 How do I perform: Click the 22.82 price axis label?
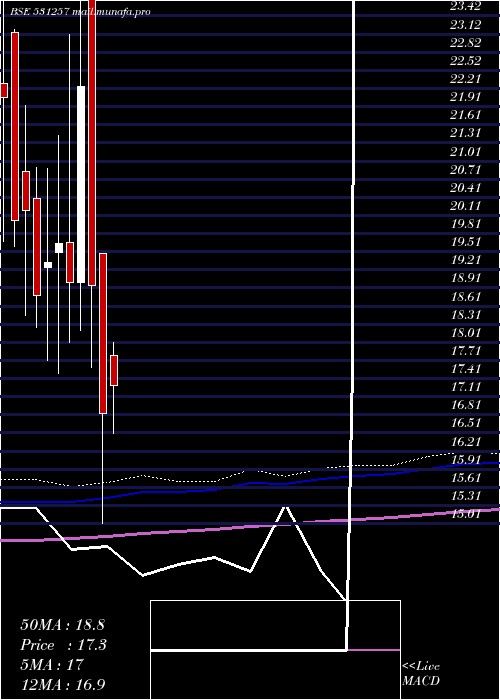tap(465, 43)
